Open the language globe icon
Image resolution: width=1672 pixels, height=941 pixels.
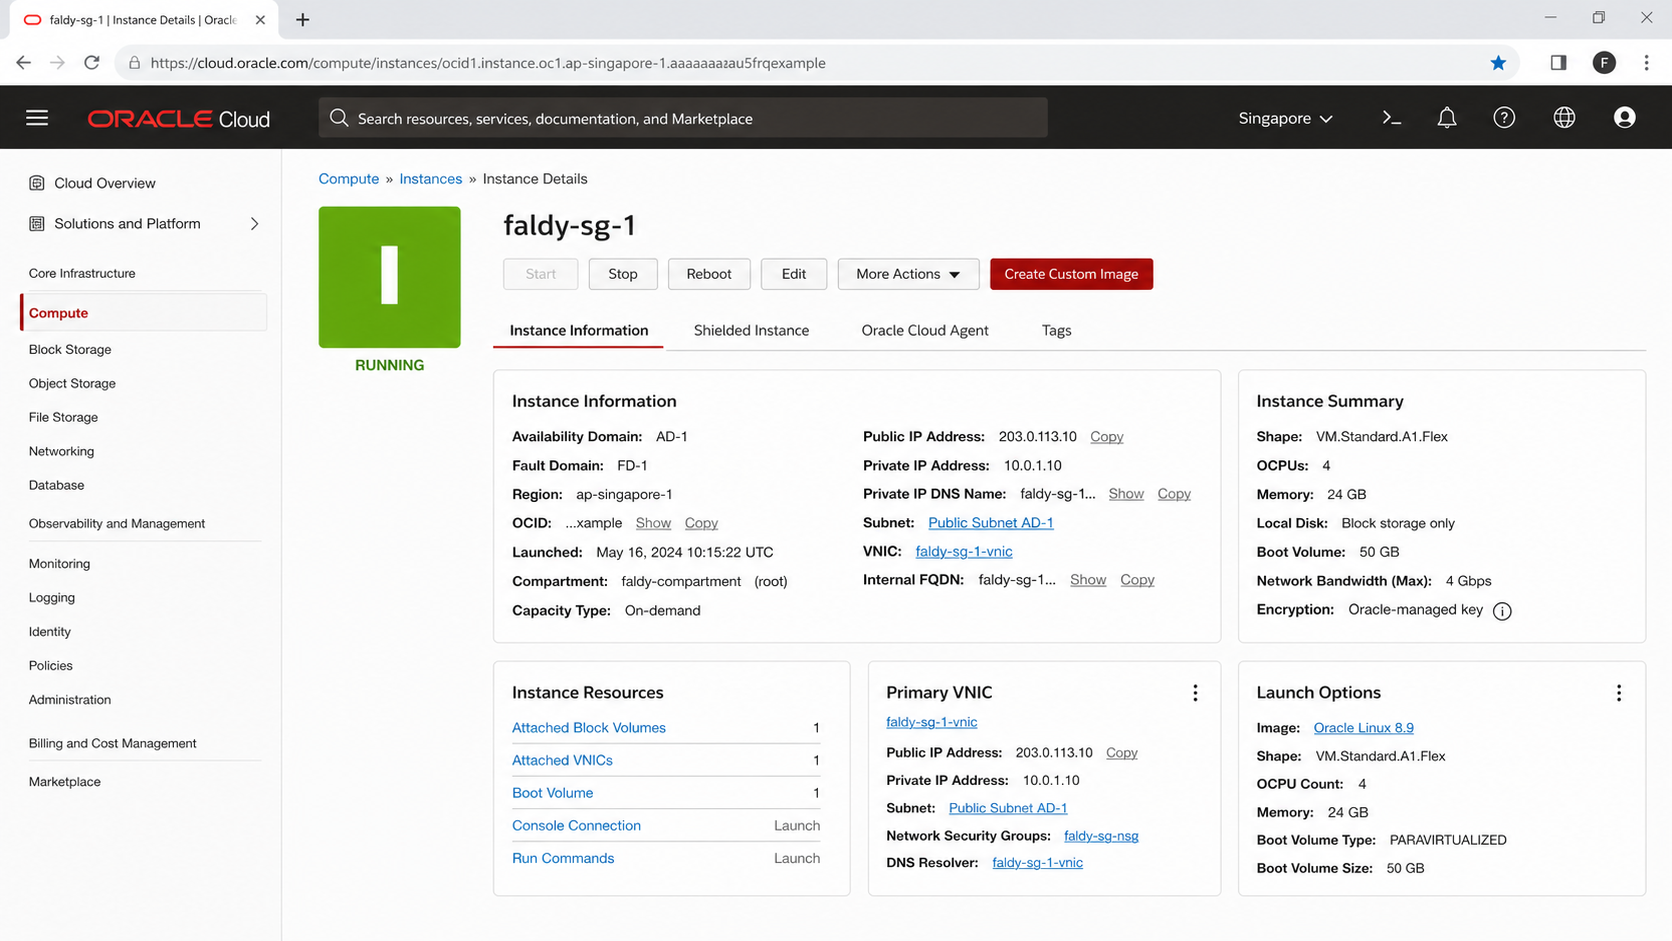click(x=1564, y=118)
